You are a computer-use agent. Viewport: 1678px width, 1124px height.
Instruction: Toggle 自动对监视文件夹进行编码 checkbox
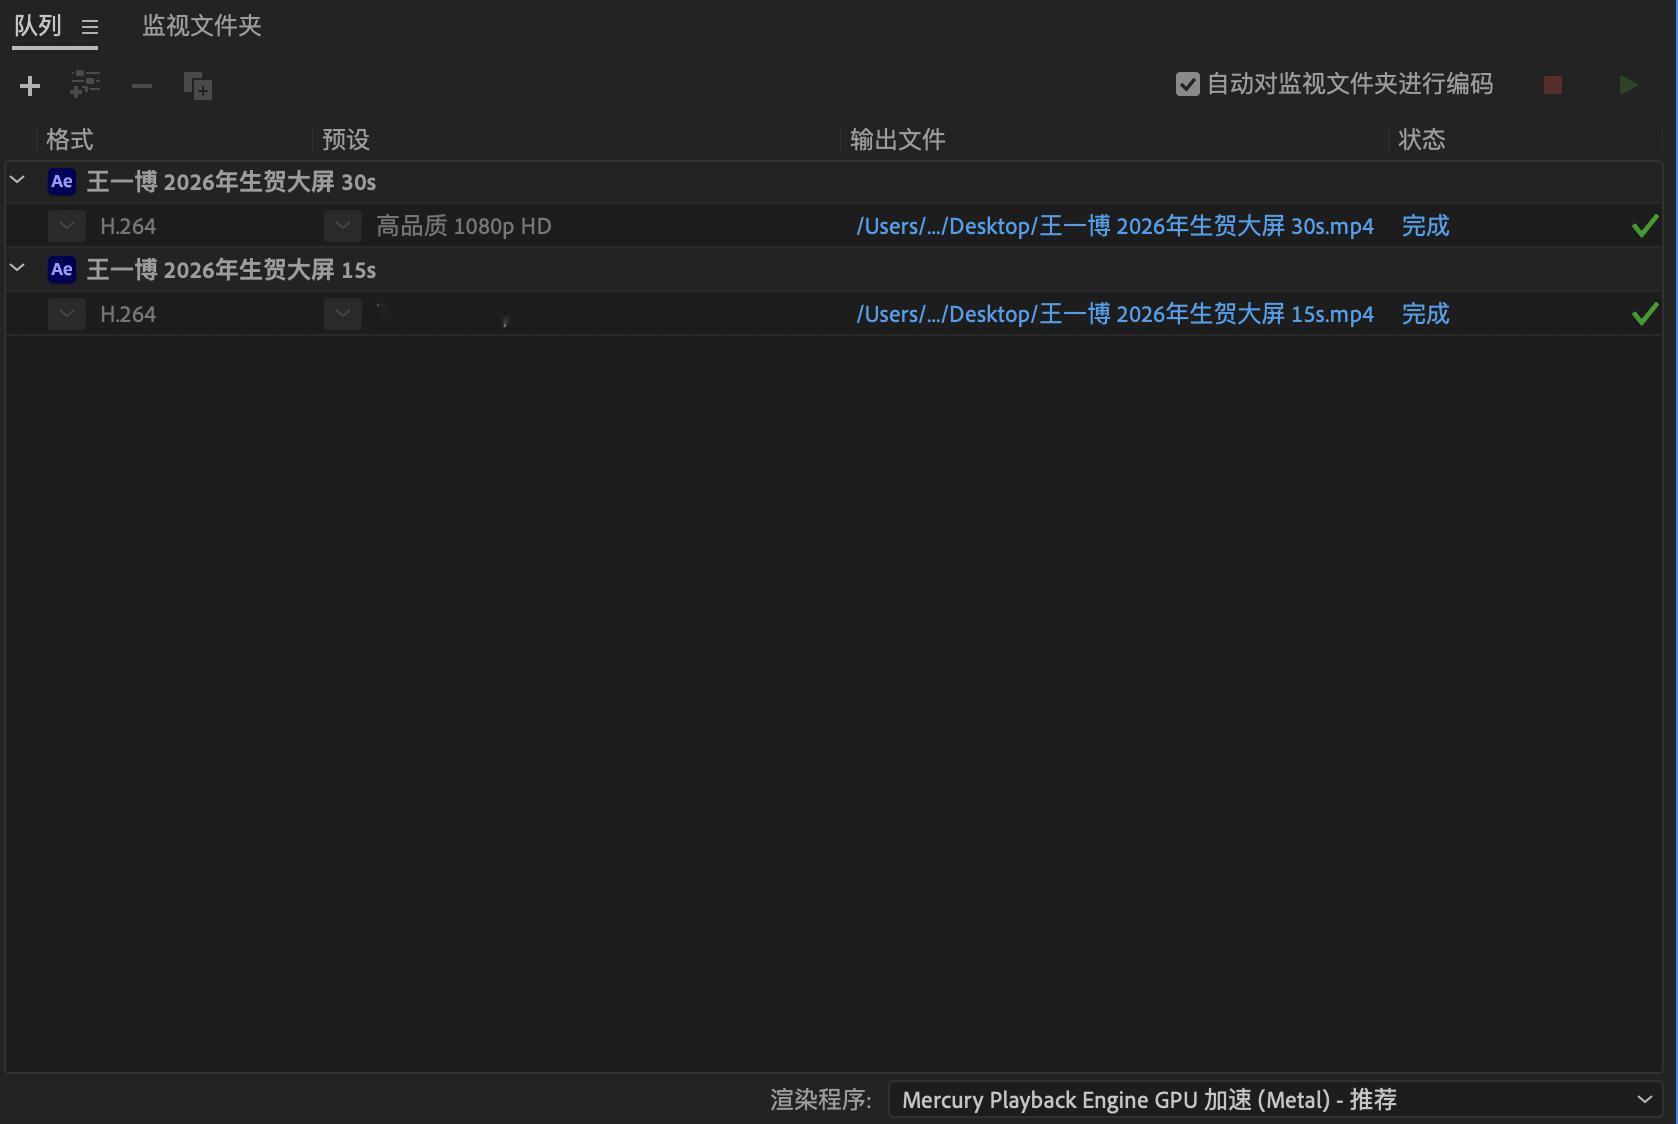pyautogui.click(x=1187, y=84)
